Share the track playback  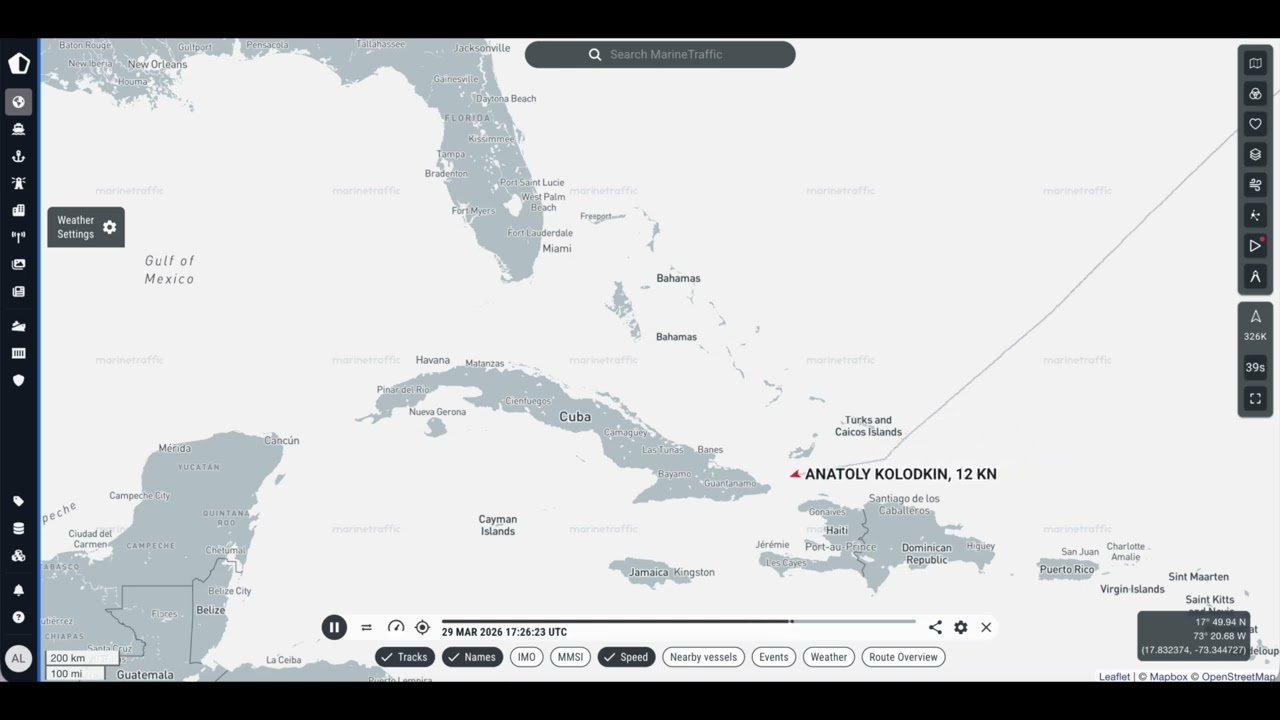click(x=935, y=627)
